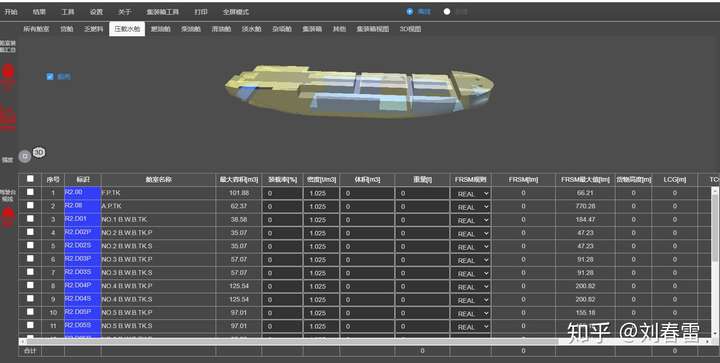Image resolution: width=720 pixels, height=363 pixels.
Task: Click density field 1.025 of A.P.TK row
Action: click(321, 207)
